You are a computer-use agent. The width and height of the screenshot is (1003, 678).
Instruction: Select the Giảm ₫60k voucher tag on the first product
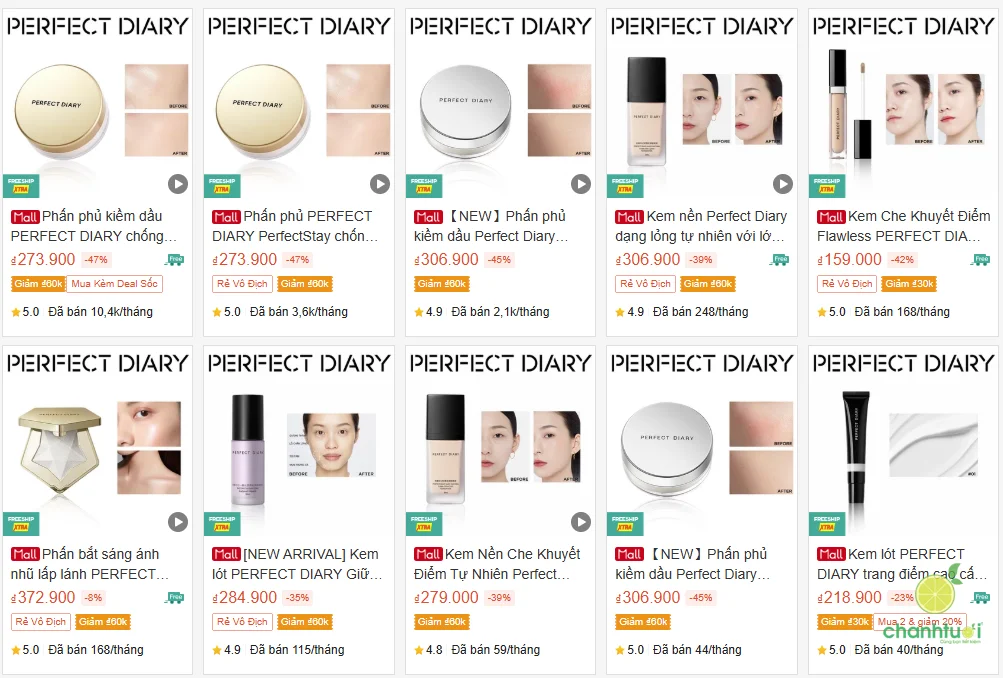tap(37, 283)
